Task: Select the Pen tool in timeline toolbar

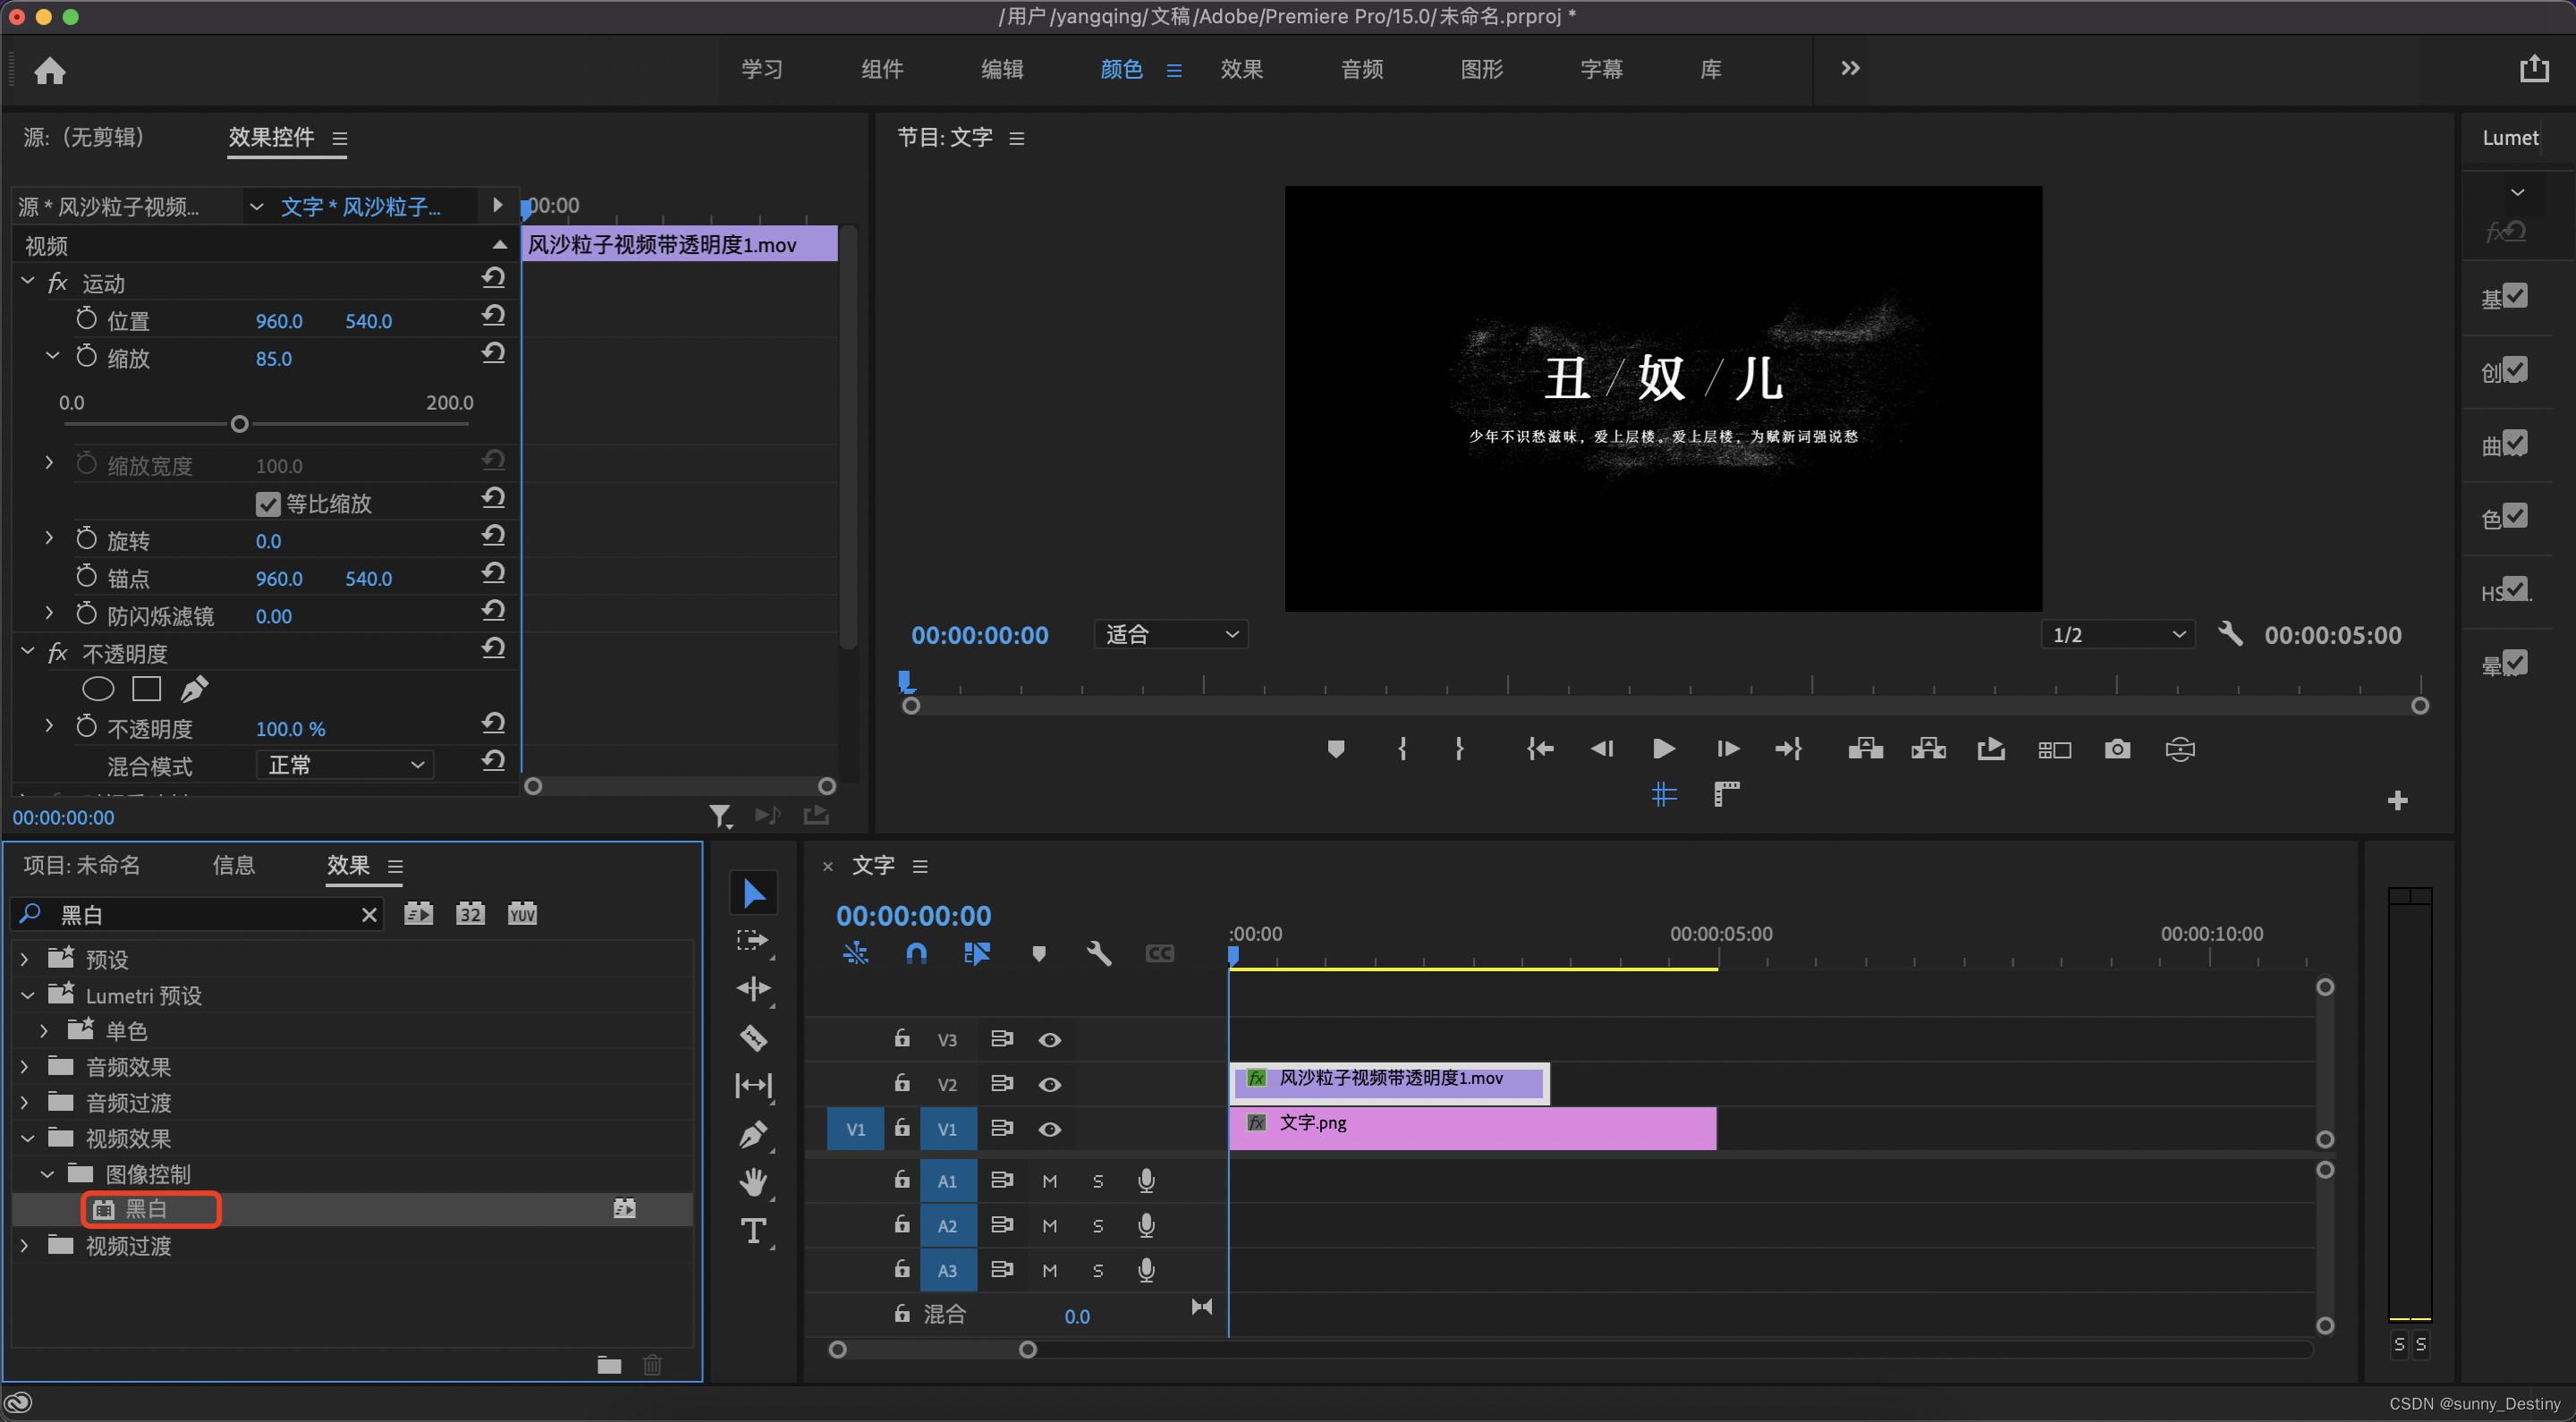Action: point(753,1134)
